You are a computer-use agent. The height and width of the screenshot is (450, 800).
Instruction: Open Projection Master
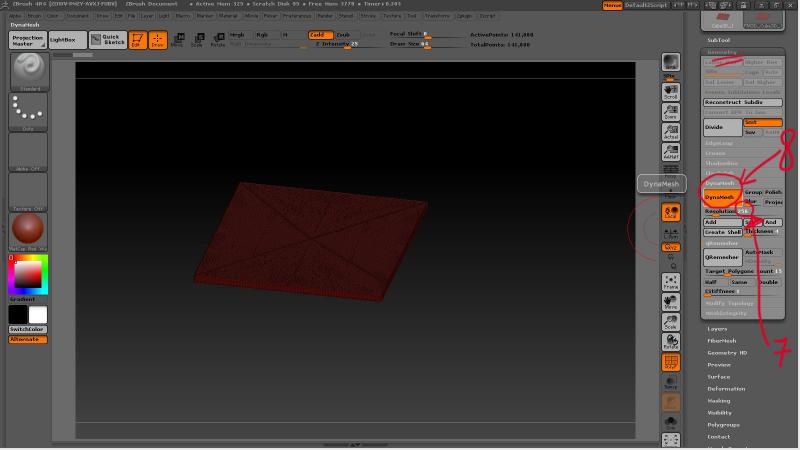point(28,40)
